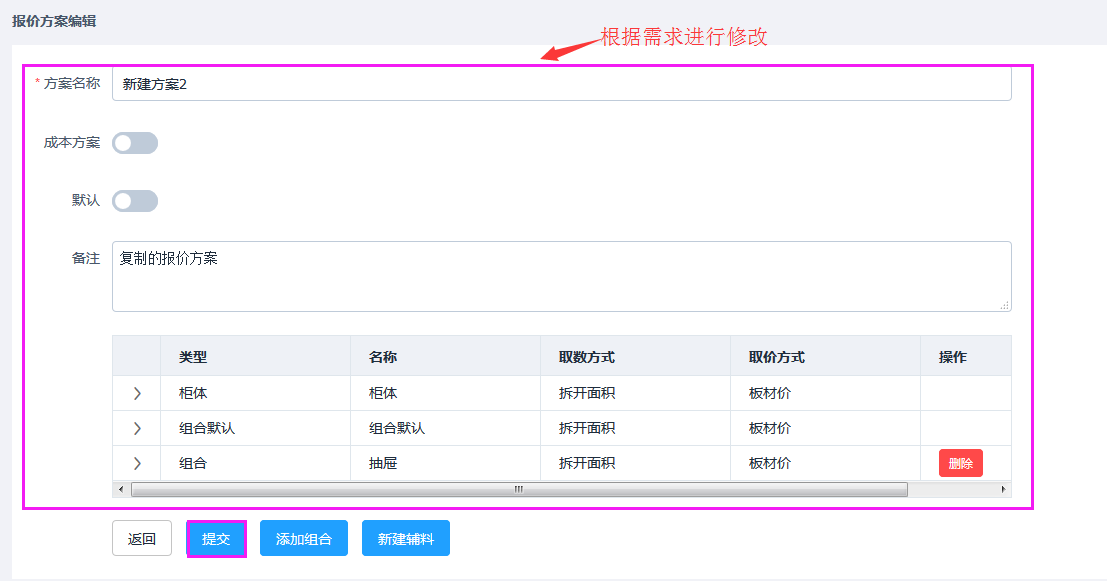Image resolution: width=1107 pixels, height=581 pixels.
Task: Expand the 柜体 row chevron
Action: 137,394
